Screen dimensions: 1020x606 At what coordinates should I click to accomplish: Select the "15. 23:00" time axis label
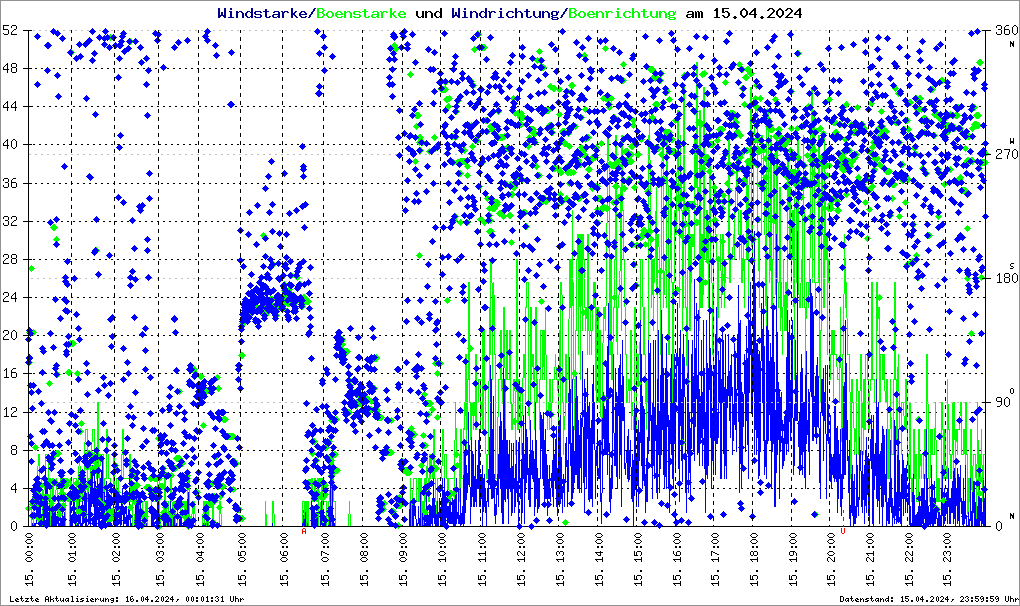coord(946,559)
